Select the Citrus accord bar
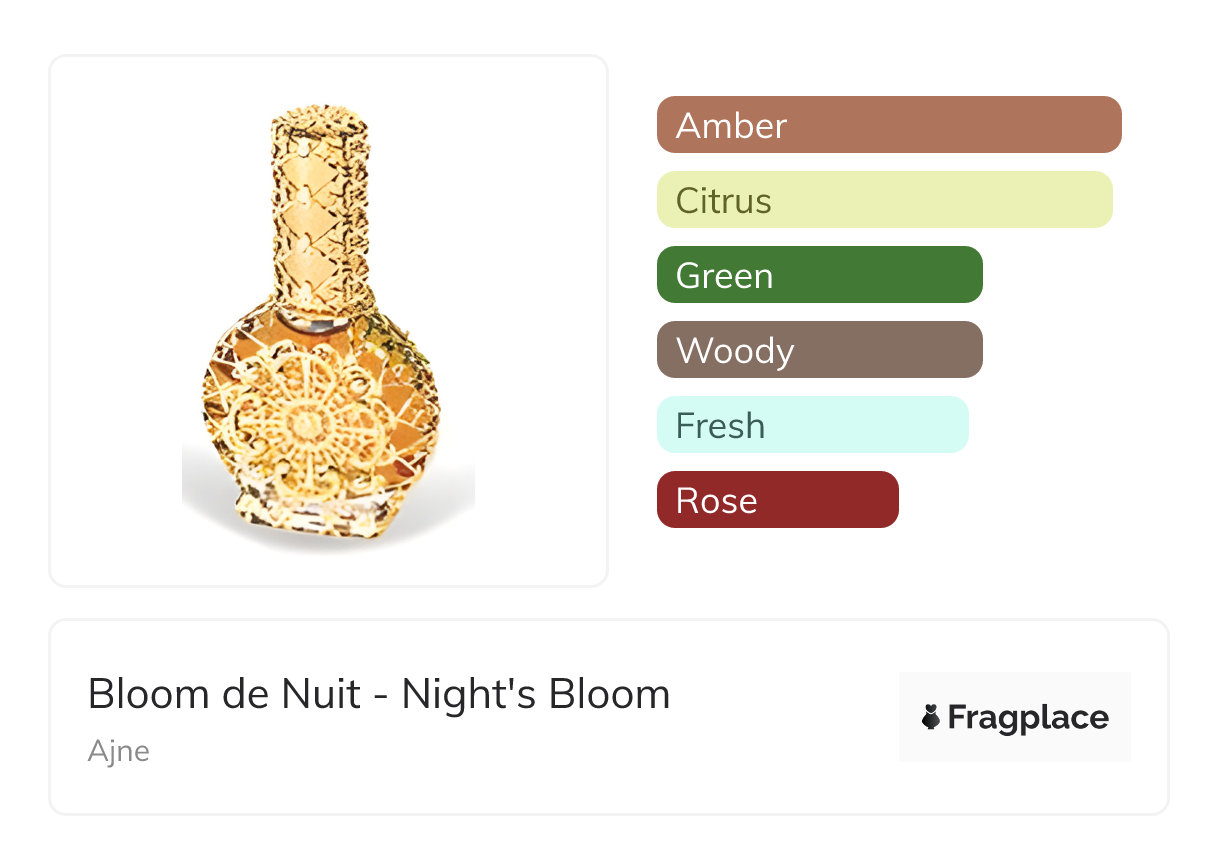1218x864 pixels. click(884, 200)
